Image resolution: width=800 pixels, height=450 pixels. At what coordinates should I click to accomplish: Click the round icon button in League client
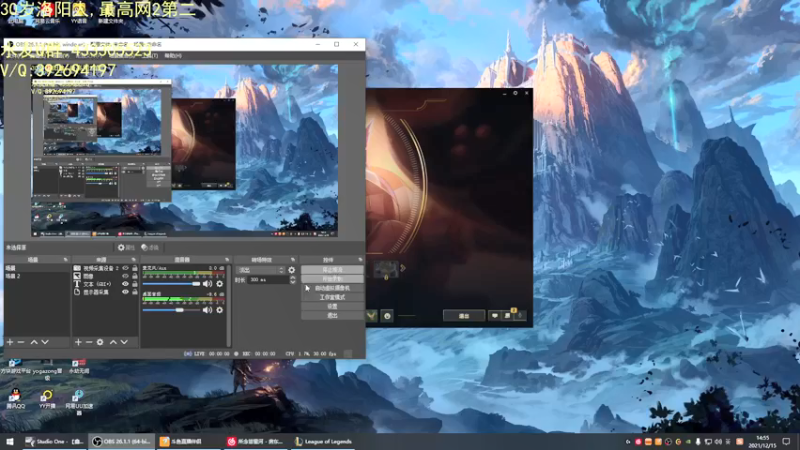(387, 316)
